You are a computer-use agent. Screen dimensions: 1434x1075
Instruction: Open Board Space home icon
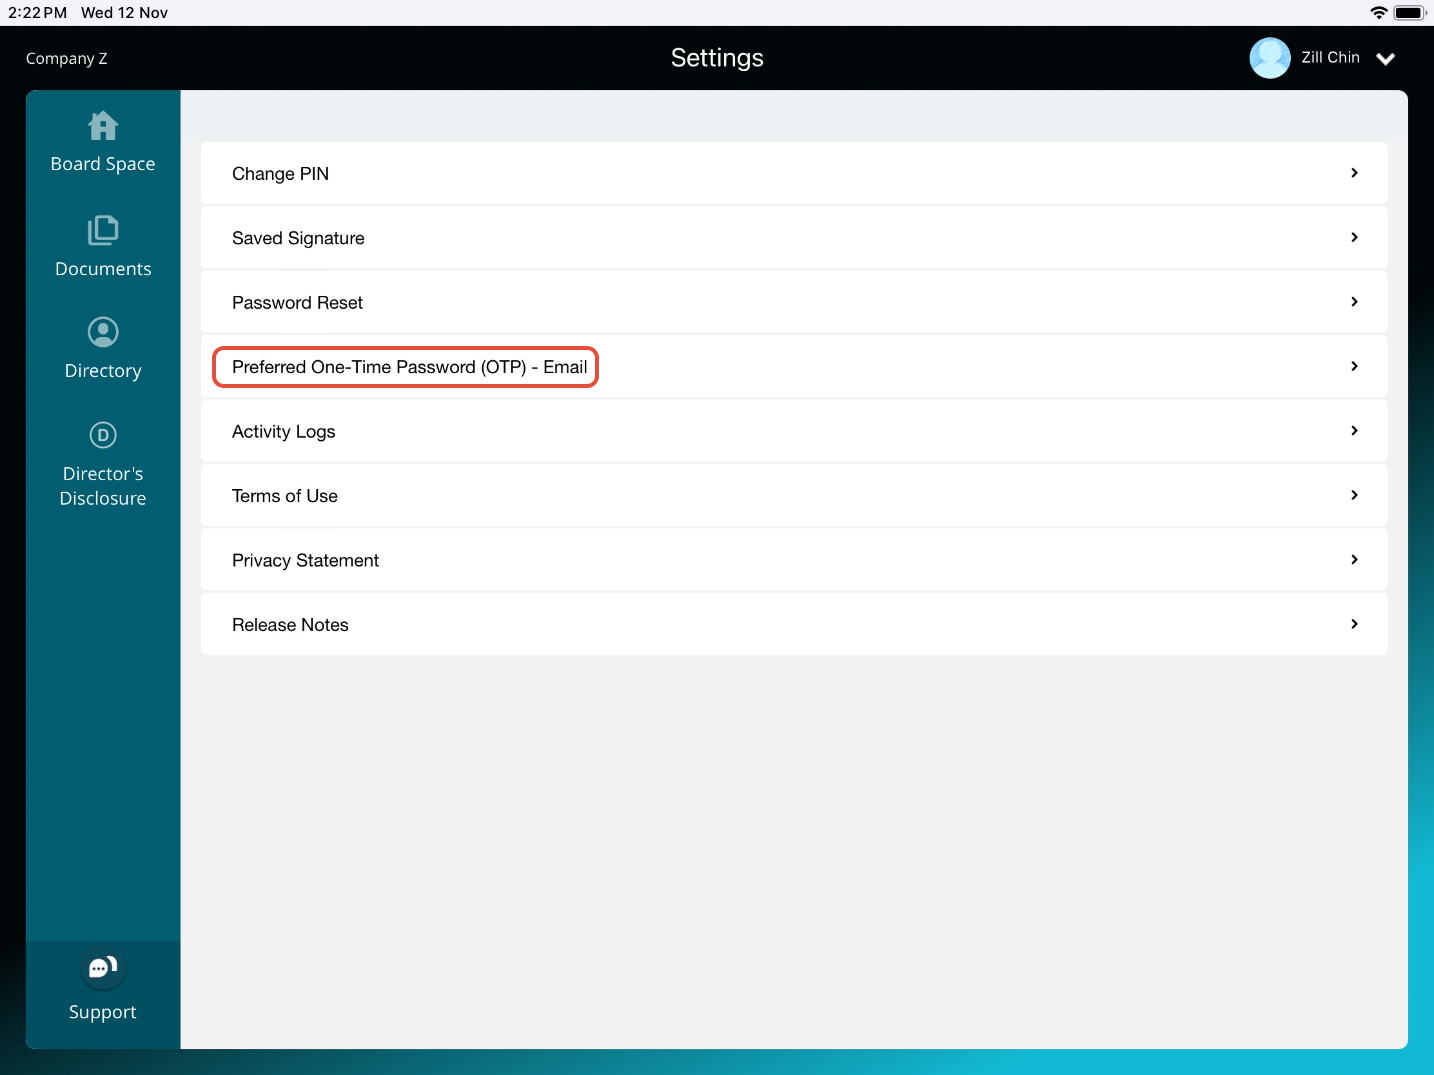[x=103, y=126]
